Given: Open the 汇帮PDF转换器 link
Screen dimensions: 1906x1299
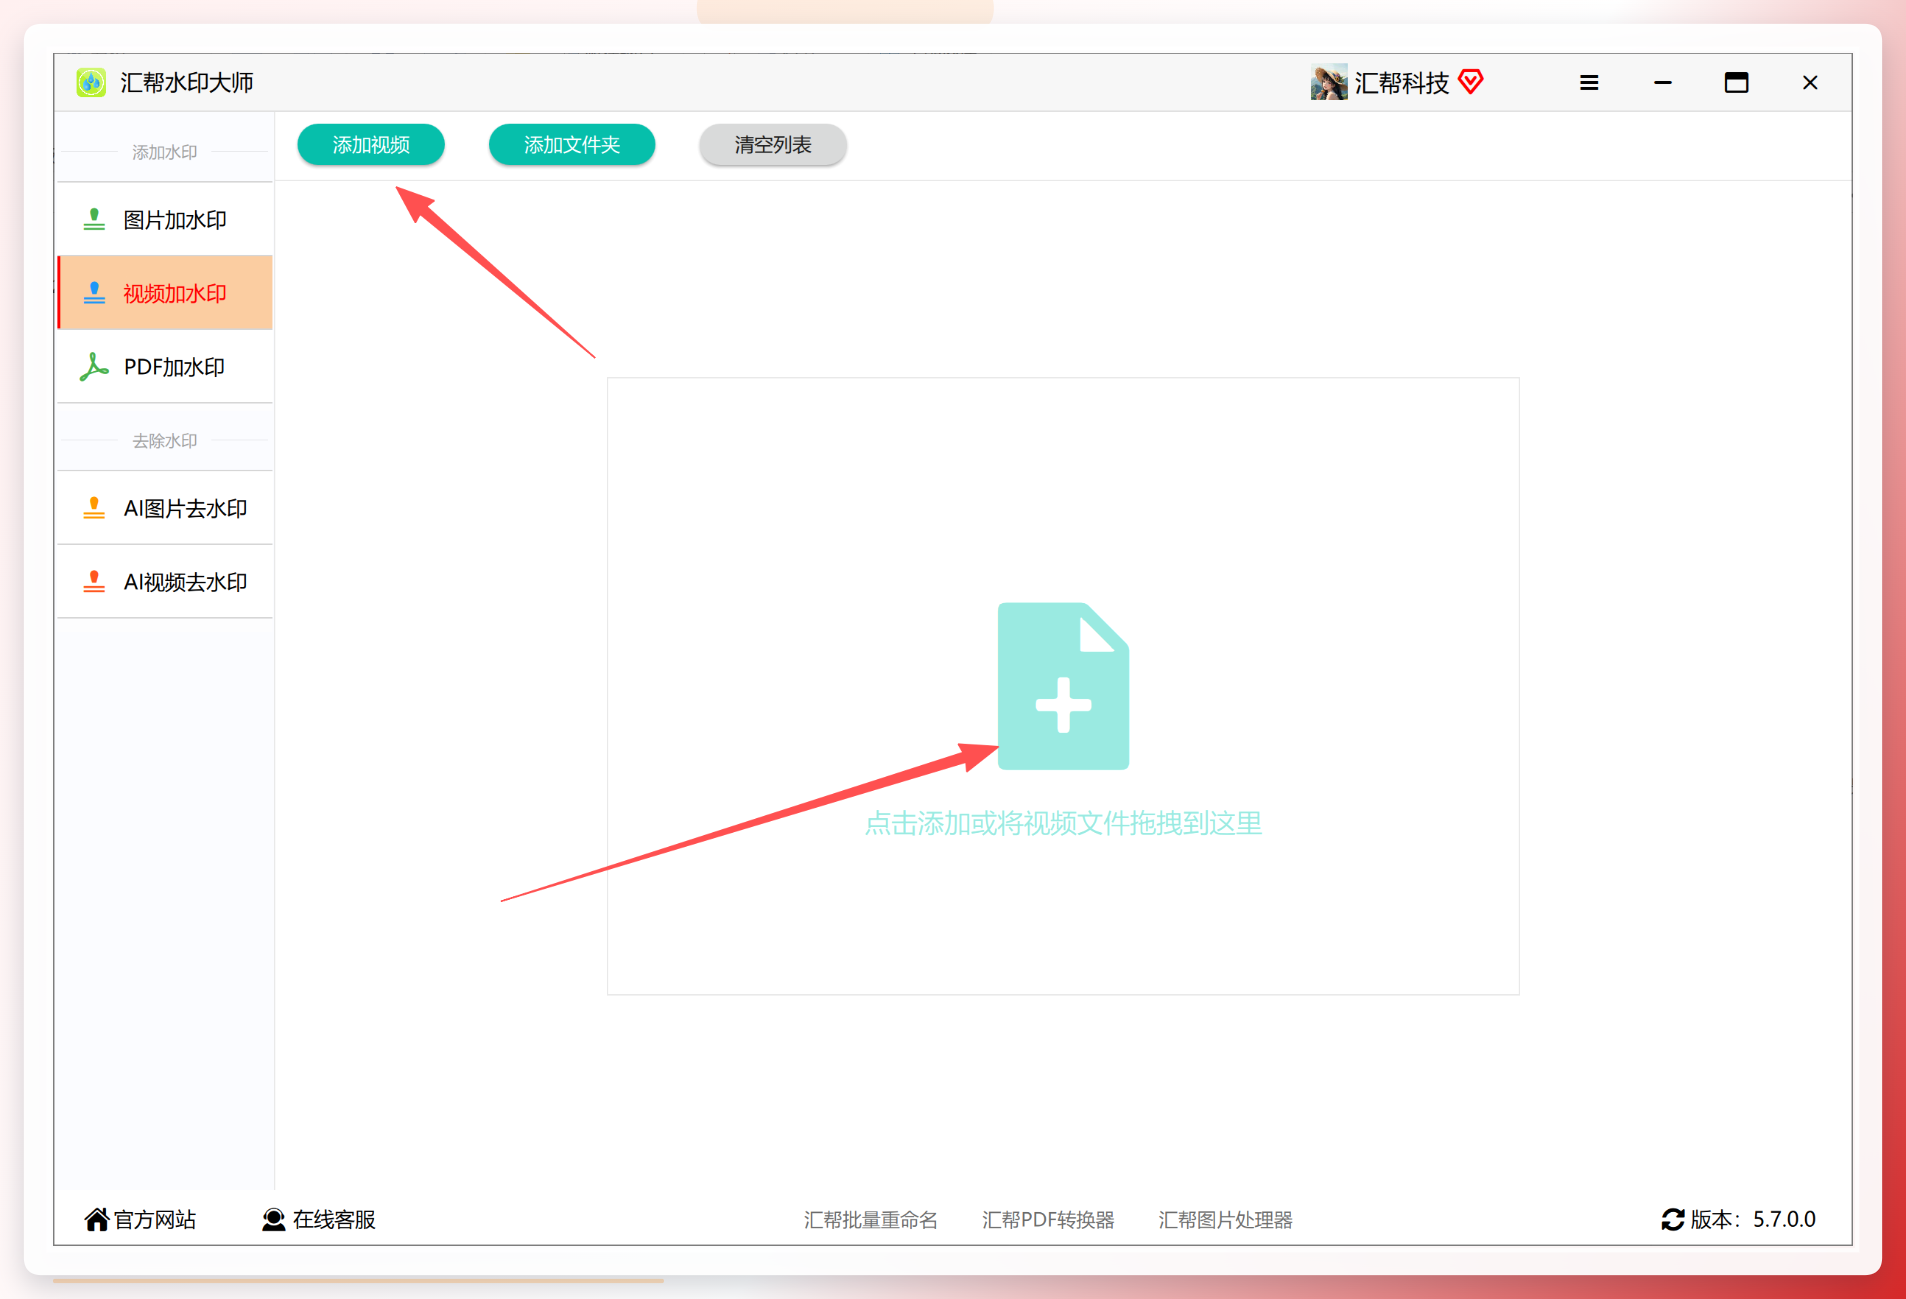Looking at the screenshot, I should pos(1048,1220).
